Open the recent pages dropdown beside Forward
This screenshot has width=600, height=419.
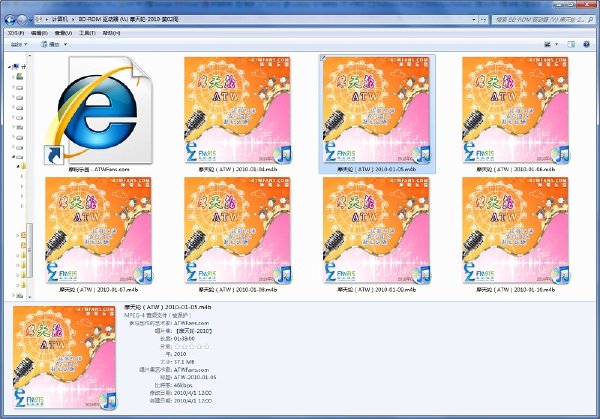[x=30, y=19]
